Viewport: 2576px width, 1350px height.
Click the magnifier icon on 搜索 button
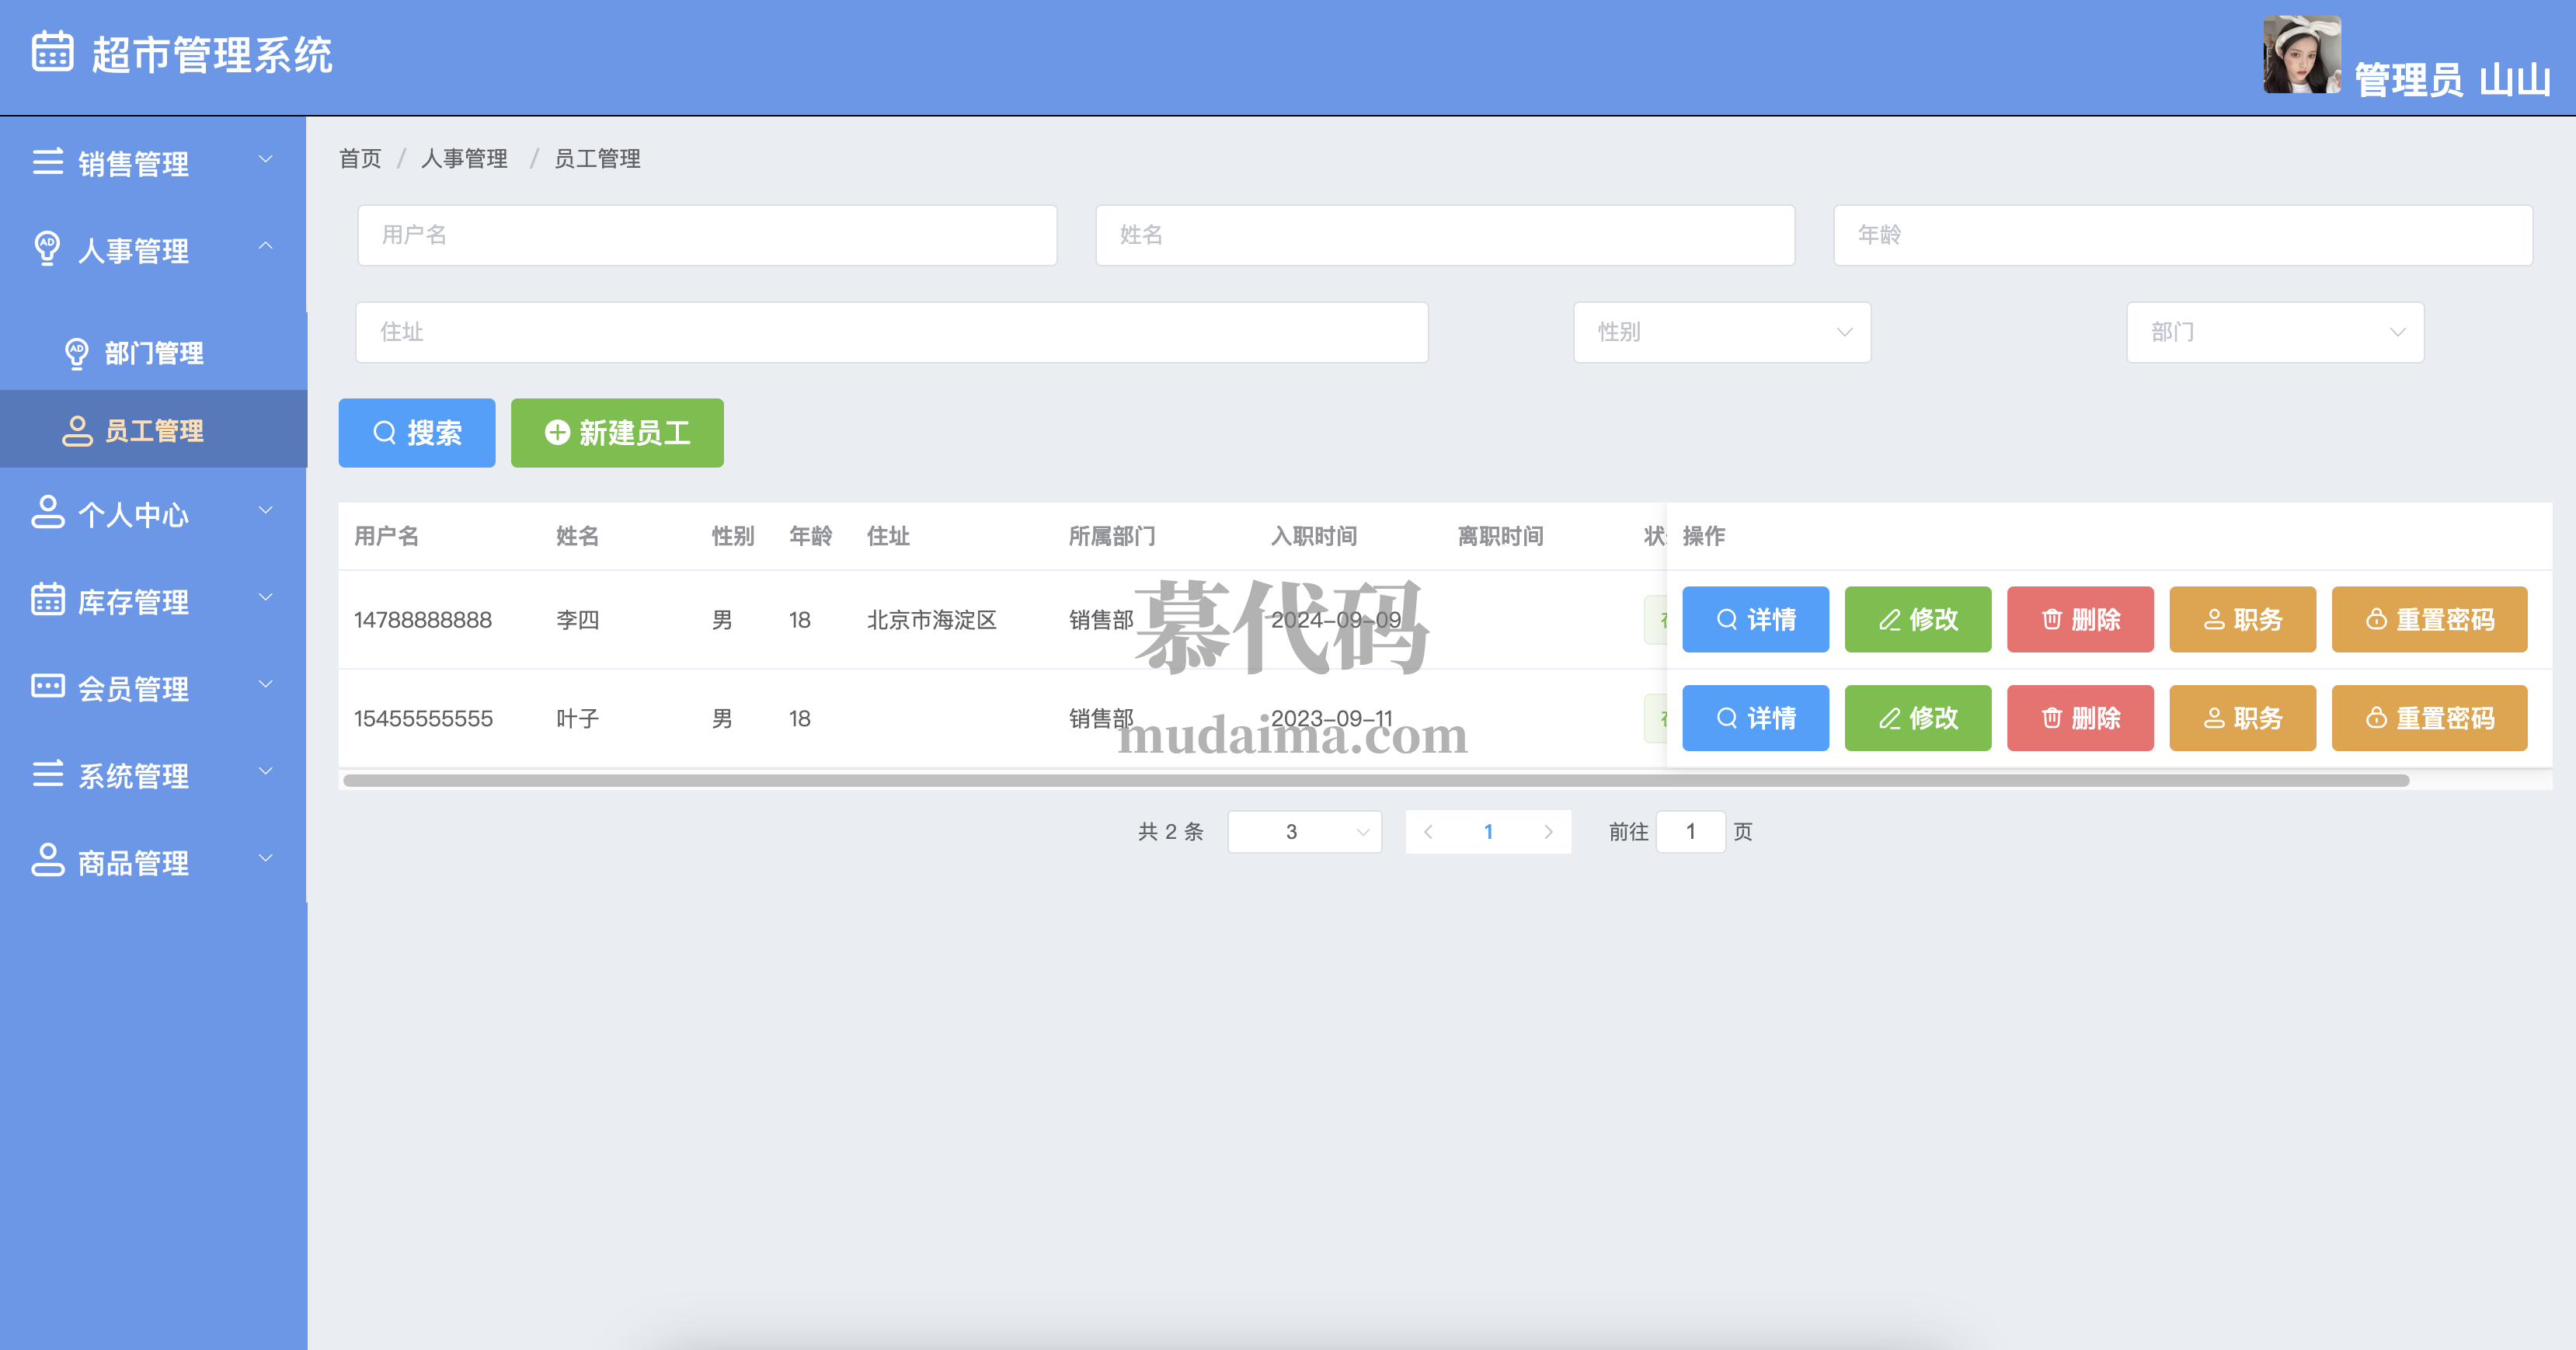384,433
